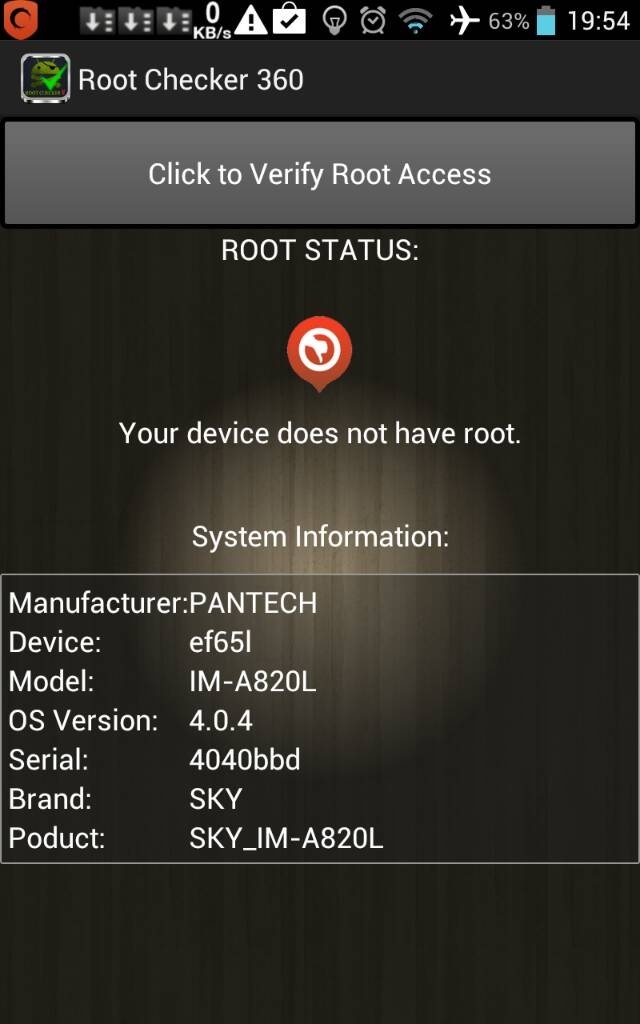Image resolution: width=640 pixels, height=1024 pixels.
Task: Tap the 19:54 clock in status bar
Action: (598, 21)
